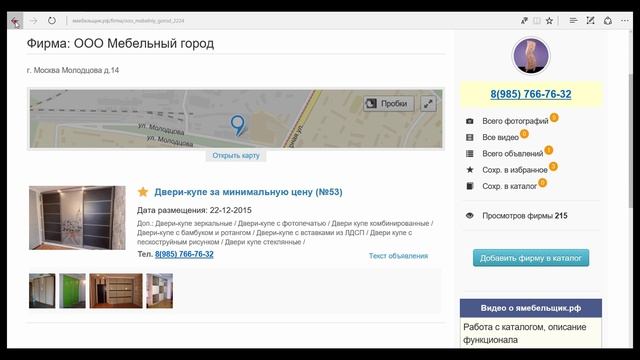Open the Сохр. в избранное entry
The width and height of the screenshot is (640, 360).
pyautogui.click(x=515, y=170)
